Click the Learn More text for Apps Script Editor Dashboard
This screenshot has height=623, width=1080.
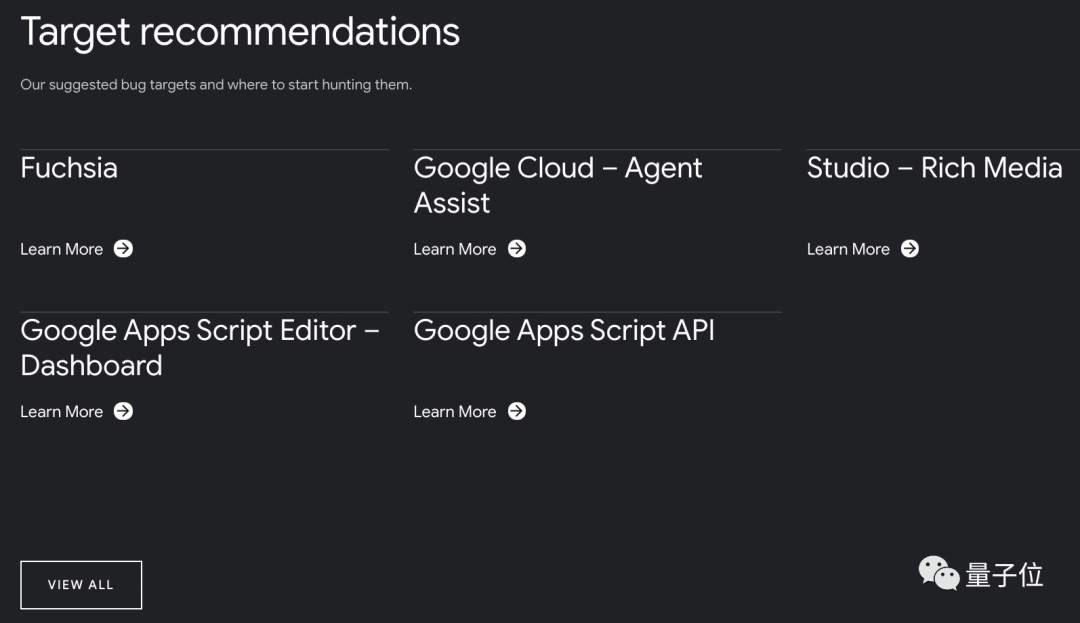(x=62, y=411)
